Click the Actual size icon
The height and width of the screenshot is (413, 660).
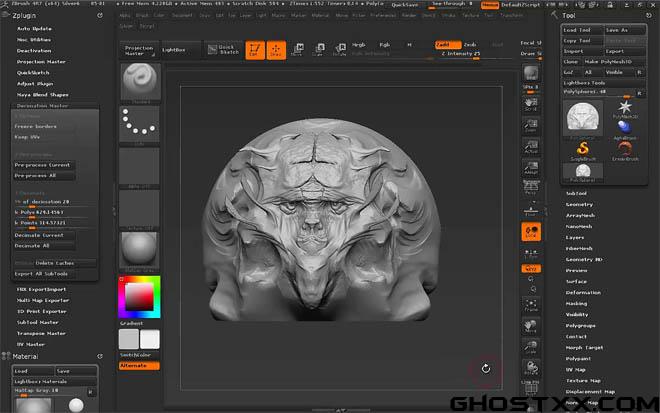531,146
